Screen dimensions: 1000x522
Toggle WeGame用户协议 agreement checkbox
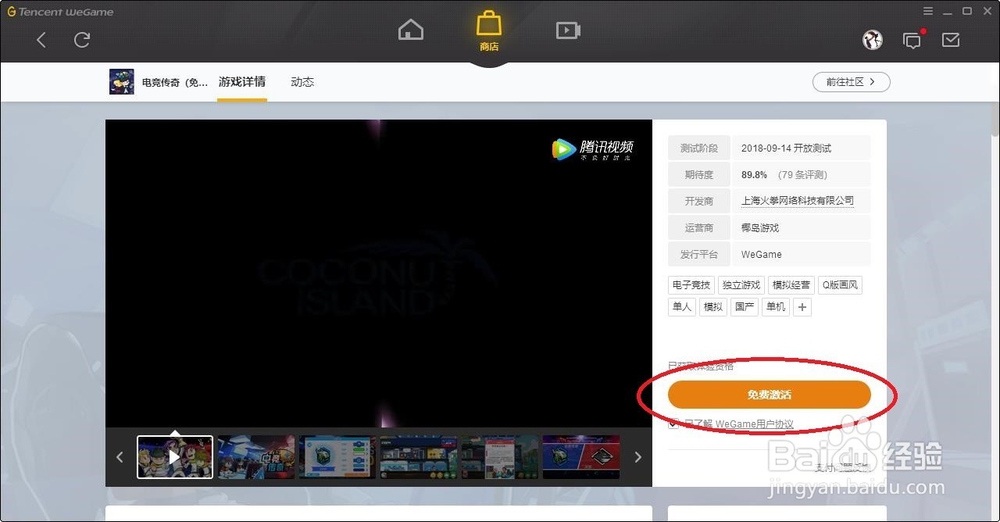tap(673, 424)
